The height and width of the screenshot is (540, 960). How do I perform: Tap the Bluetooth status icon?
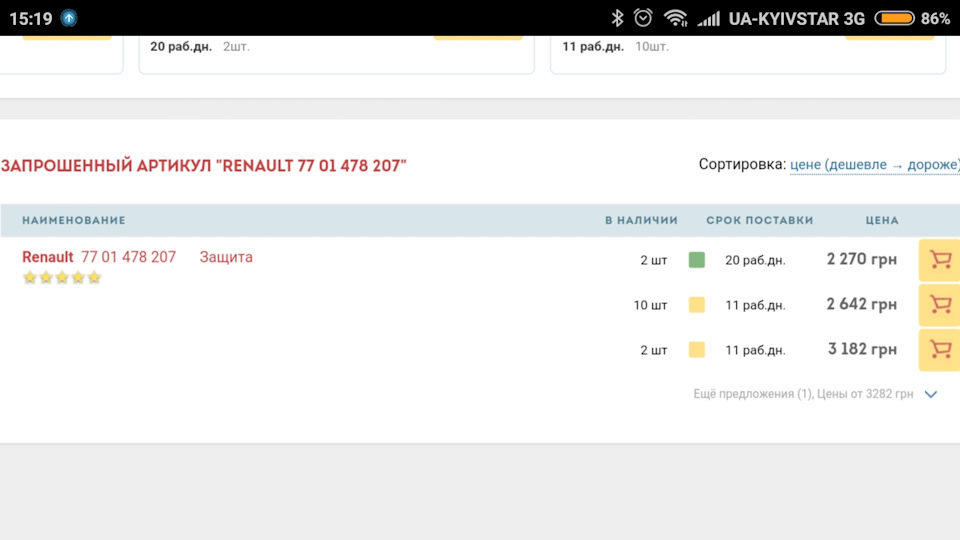pyautogui.click(x=617, y=18)
